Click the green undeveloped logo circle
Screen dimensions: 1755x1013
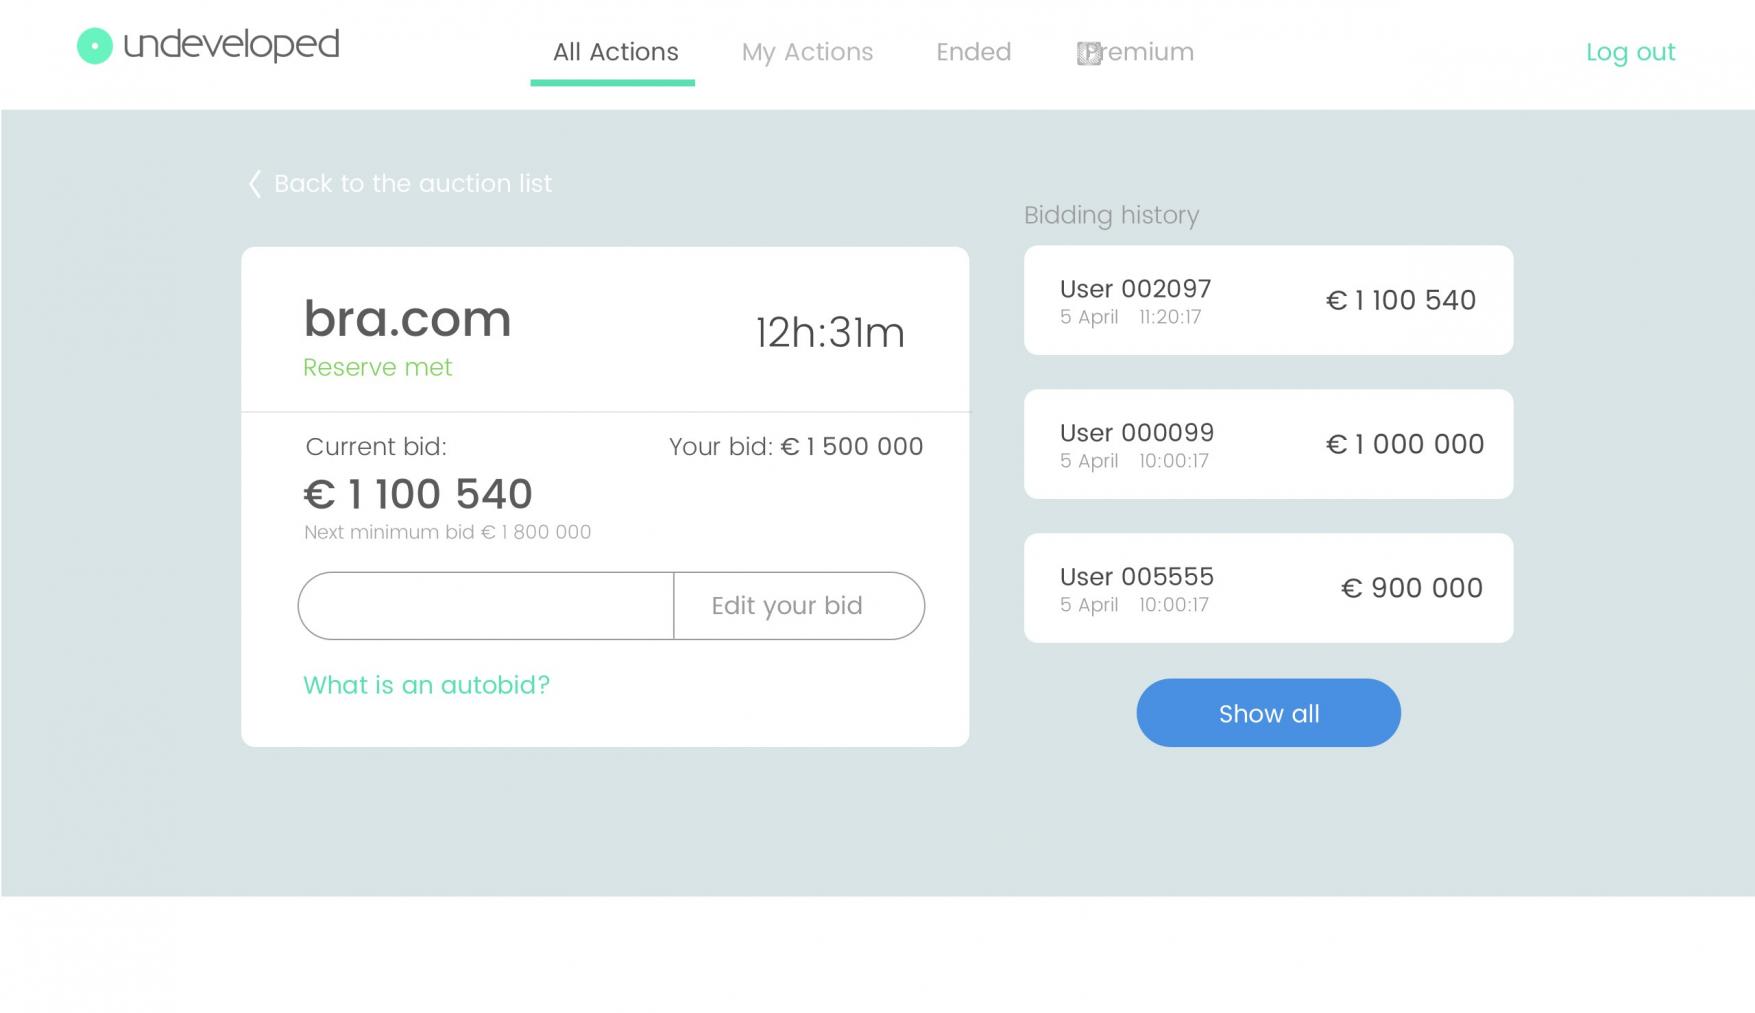click(x=95, y=45)
